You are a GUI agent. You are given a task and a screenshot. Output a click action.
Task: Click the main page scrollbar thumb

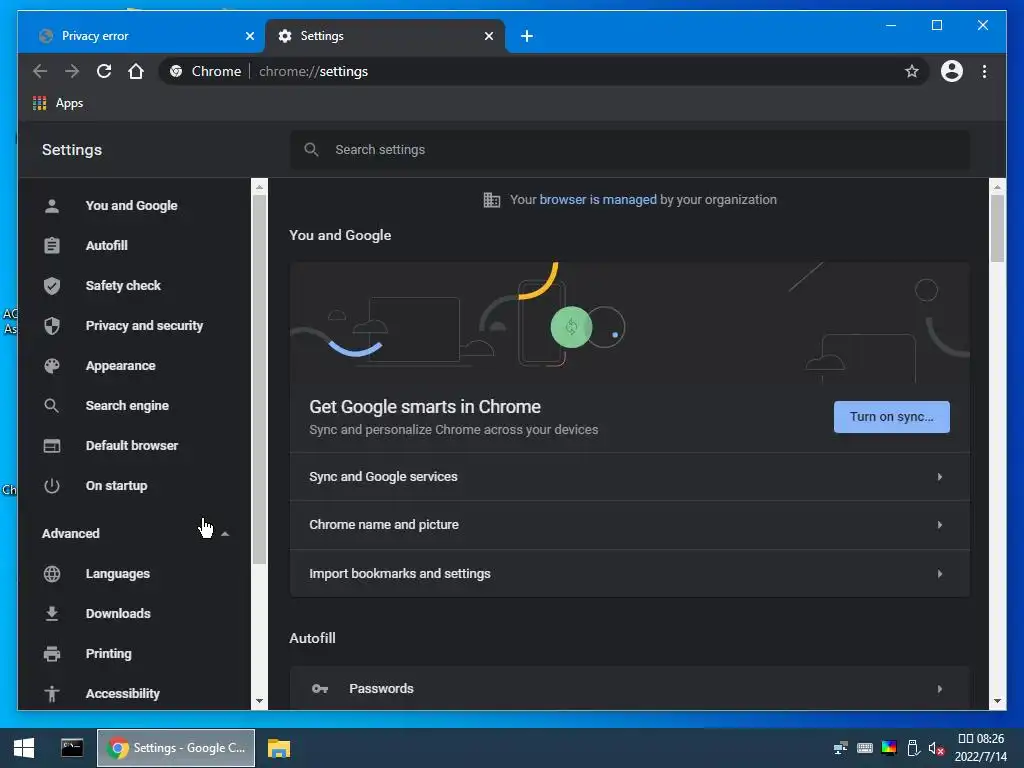997,228
